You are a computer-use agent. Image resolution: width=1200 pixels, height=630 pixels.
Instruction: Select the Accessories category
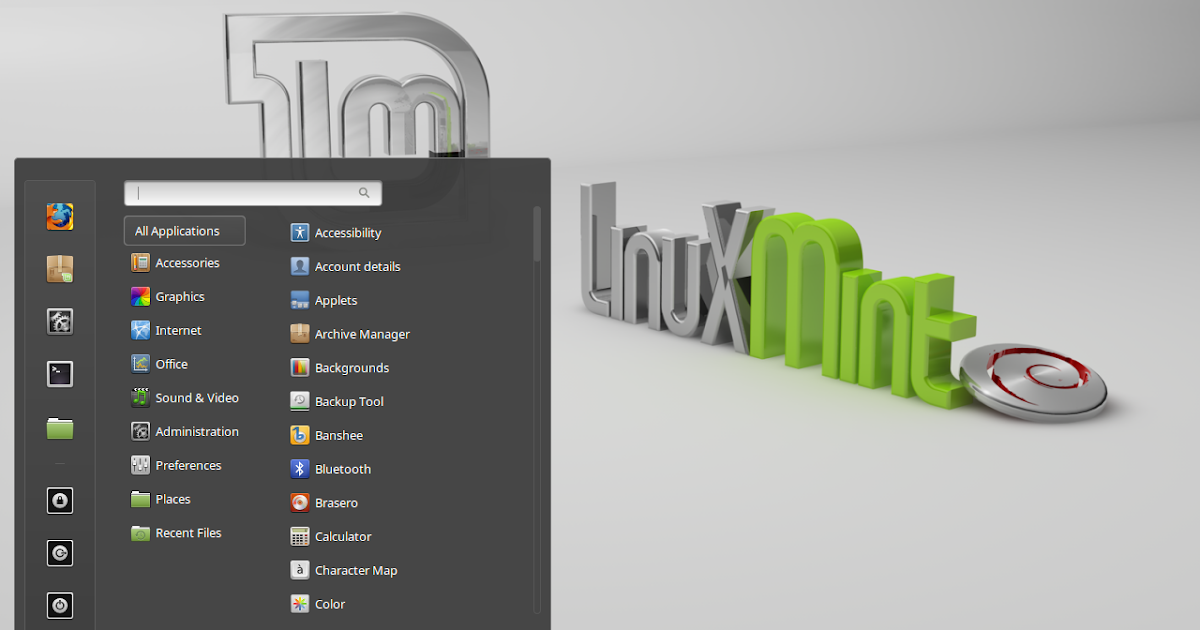tap(187, 262)
